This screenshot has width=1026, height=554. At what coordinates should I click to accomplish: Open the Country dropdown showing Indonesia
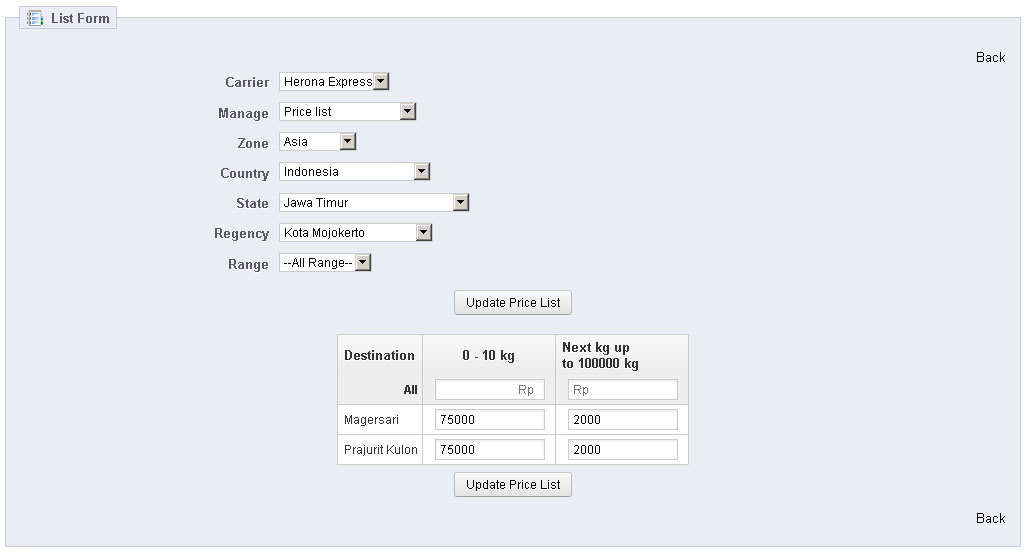(354, 172)
